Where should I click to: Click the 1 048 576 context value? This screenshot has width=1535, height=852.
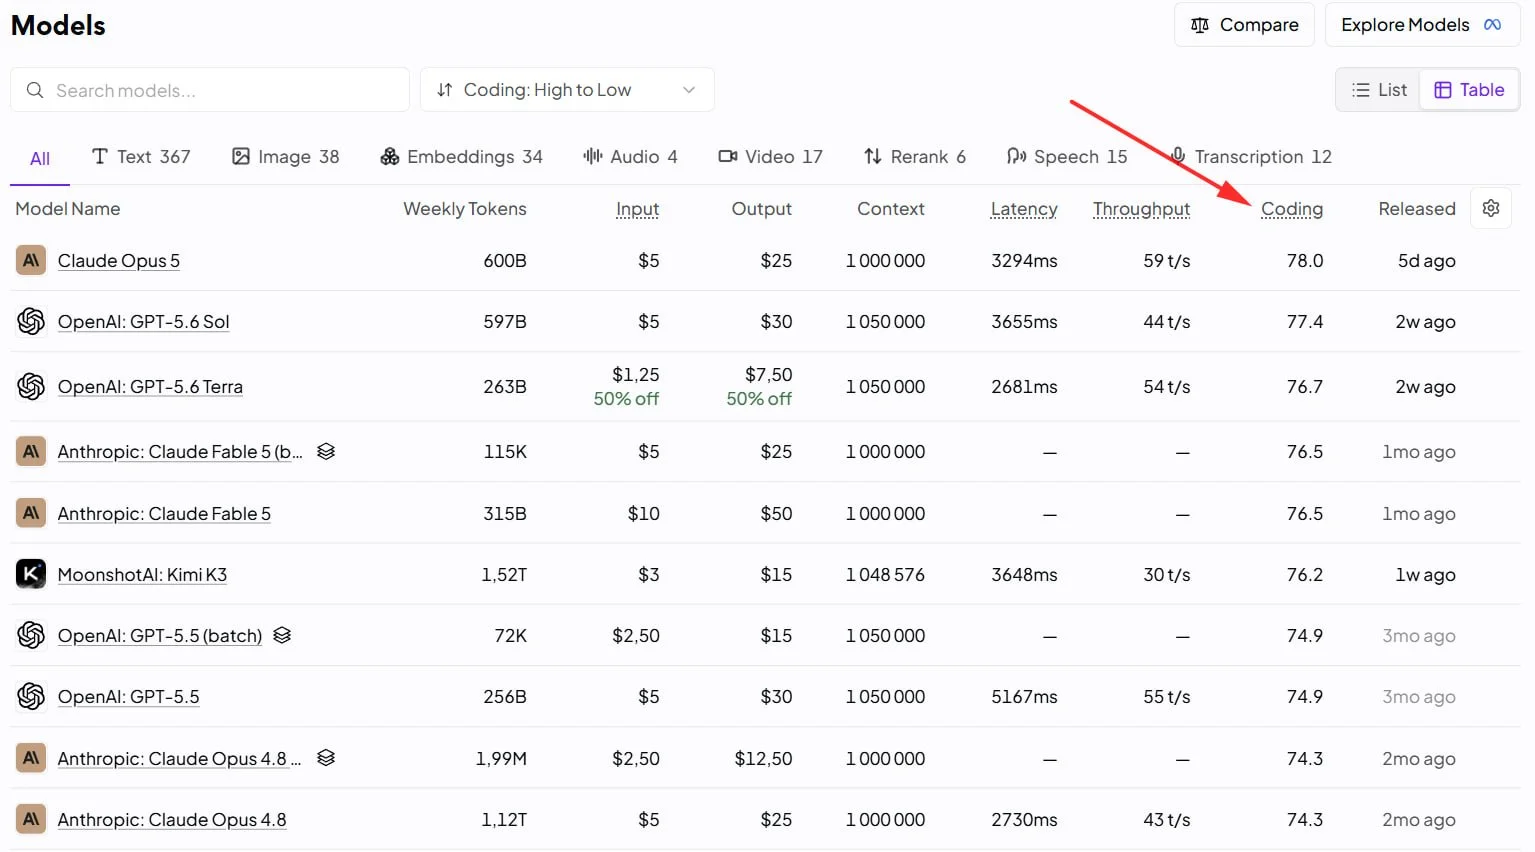(885, 575)
